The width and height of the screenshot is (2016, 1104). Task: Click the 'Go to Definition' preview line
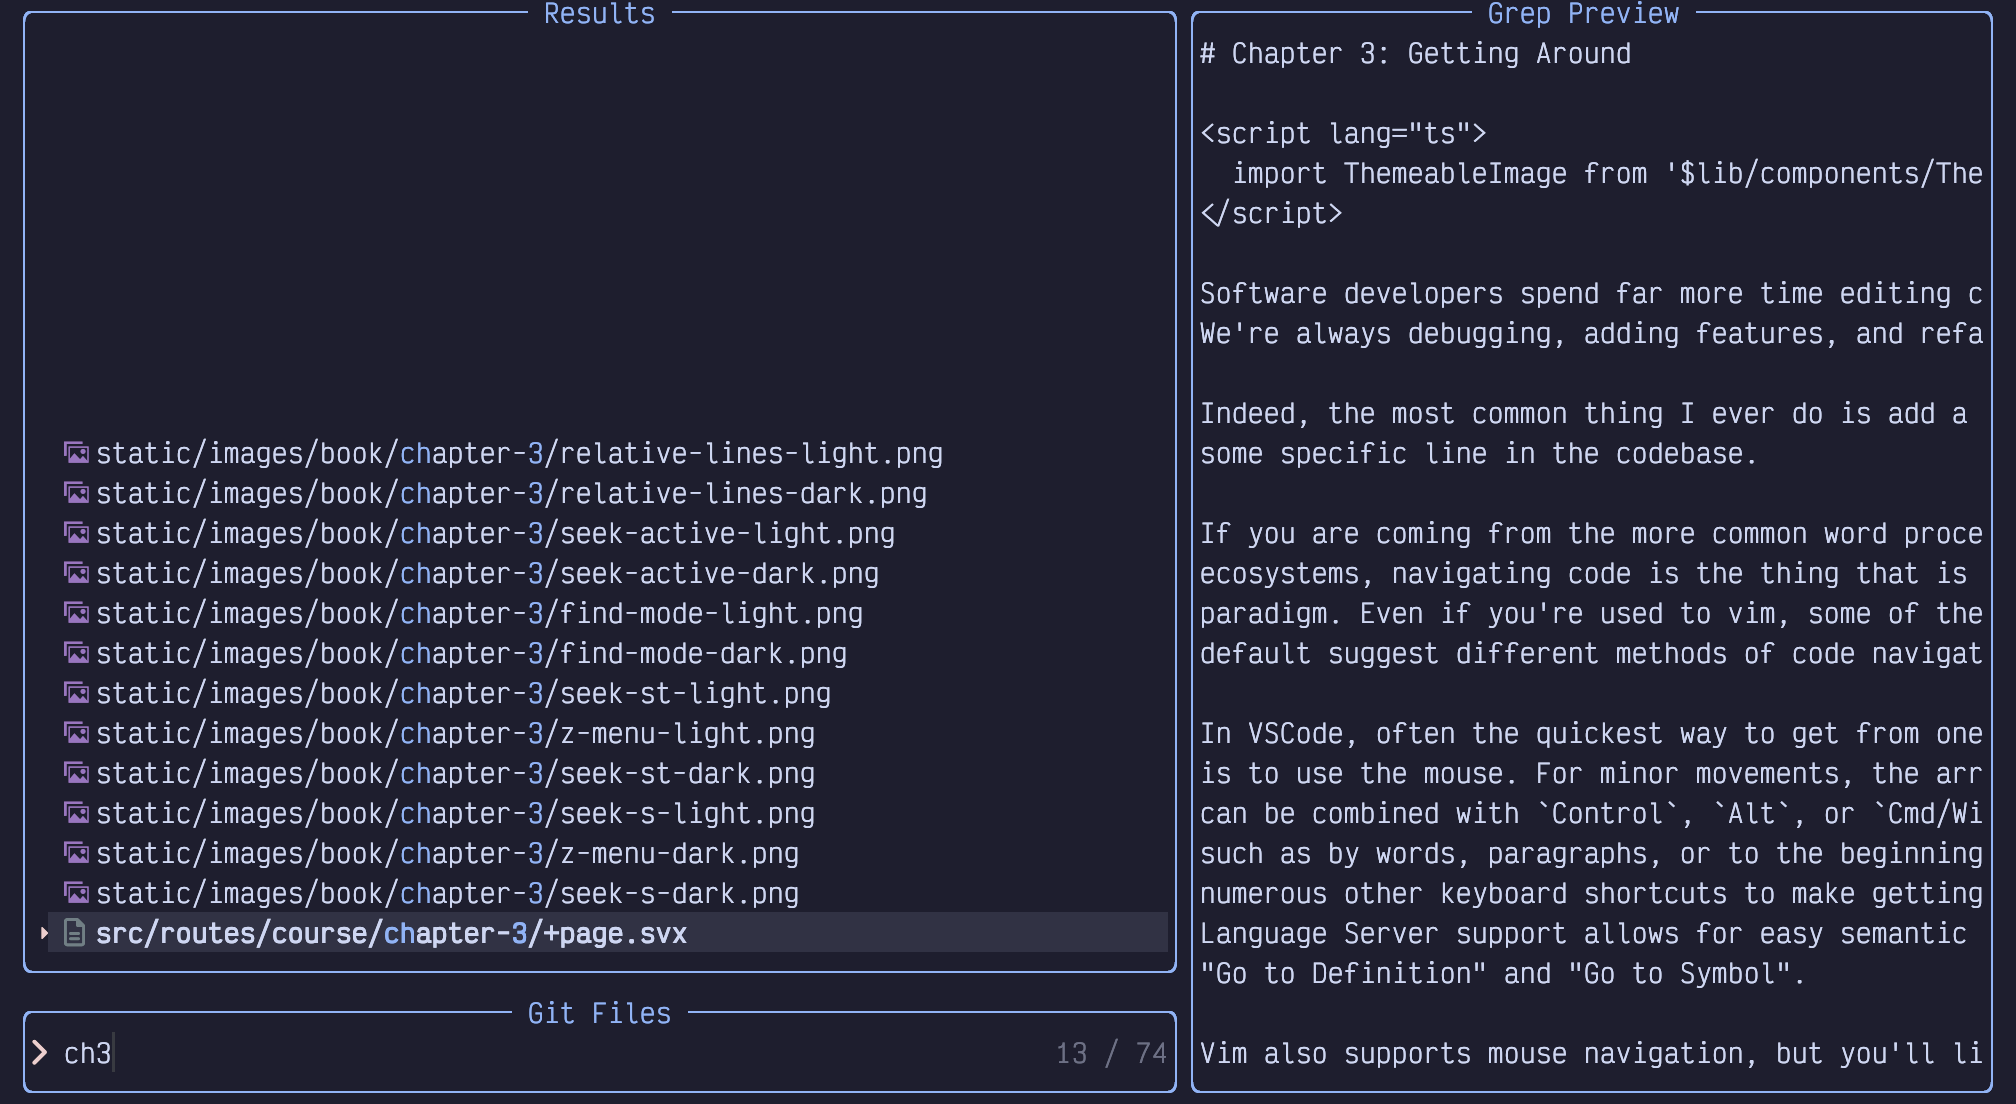[1503, 973]
